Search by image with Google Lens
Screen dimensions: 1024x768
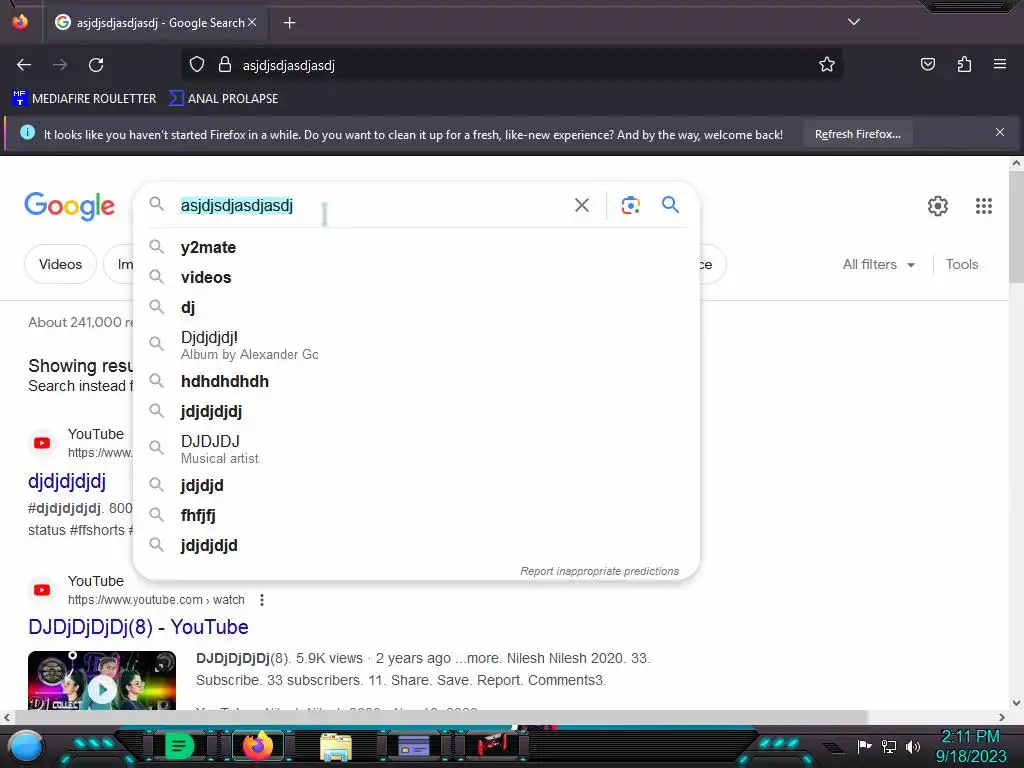pyautogui.click(x=630, y=205)
